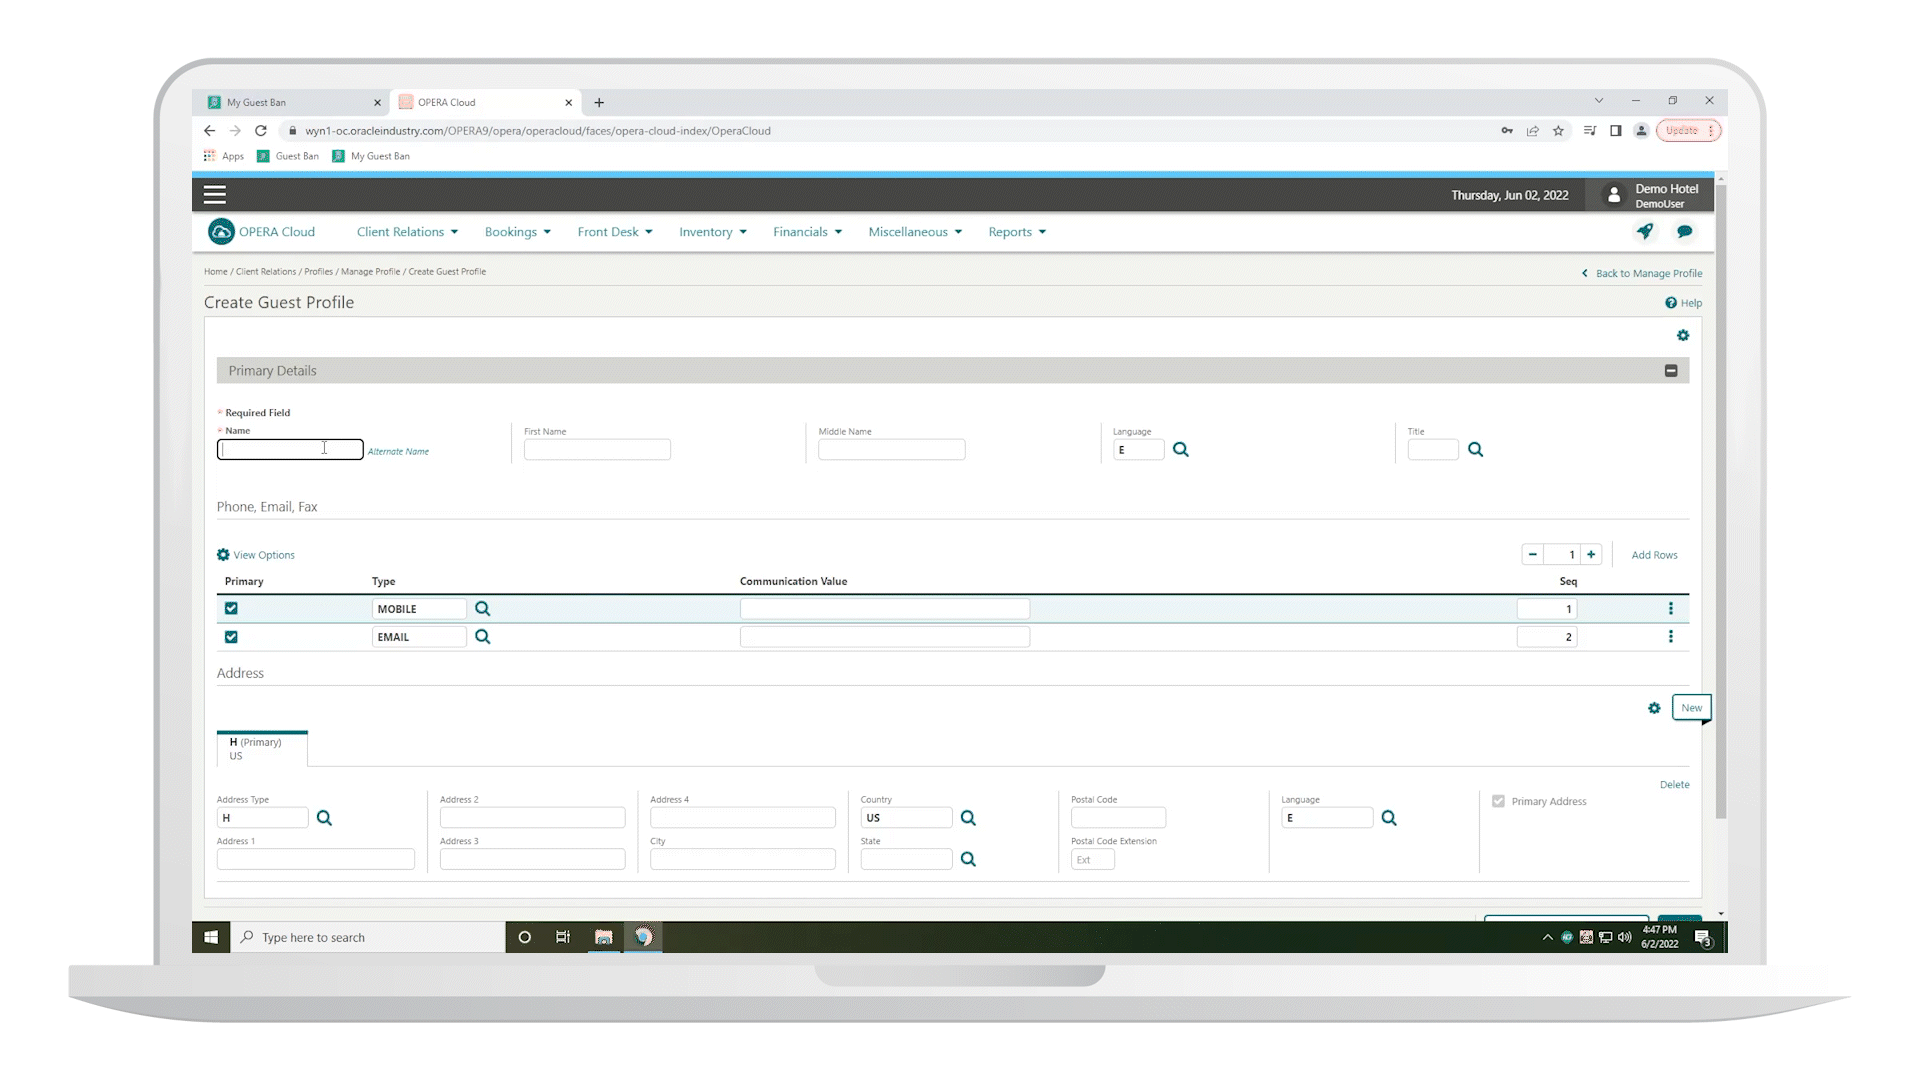Open page settings gear above Primary Details

pos(1683,336)
